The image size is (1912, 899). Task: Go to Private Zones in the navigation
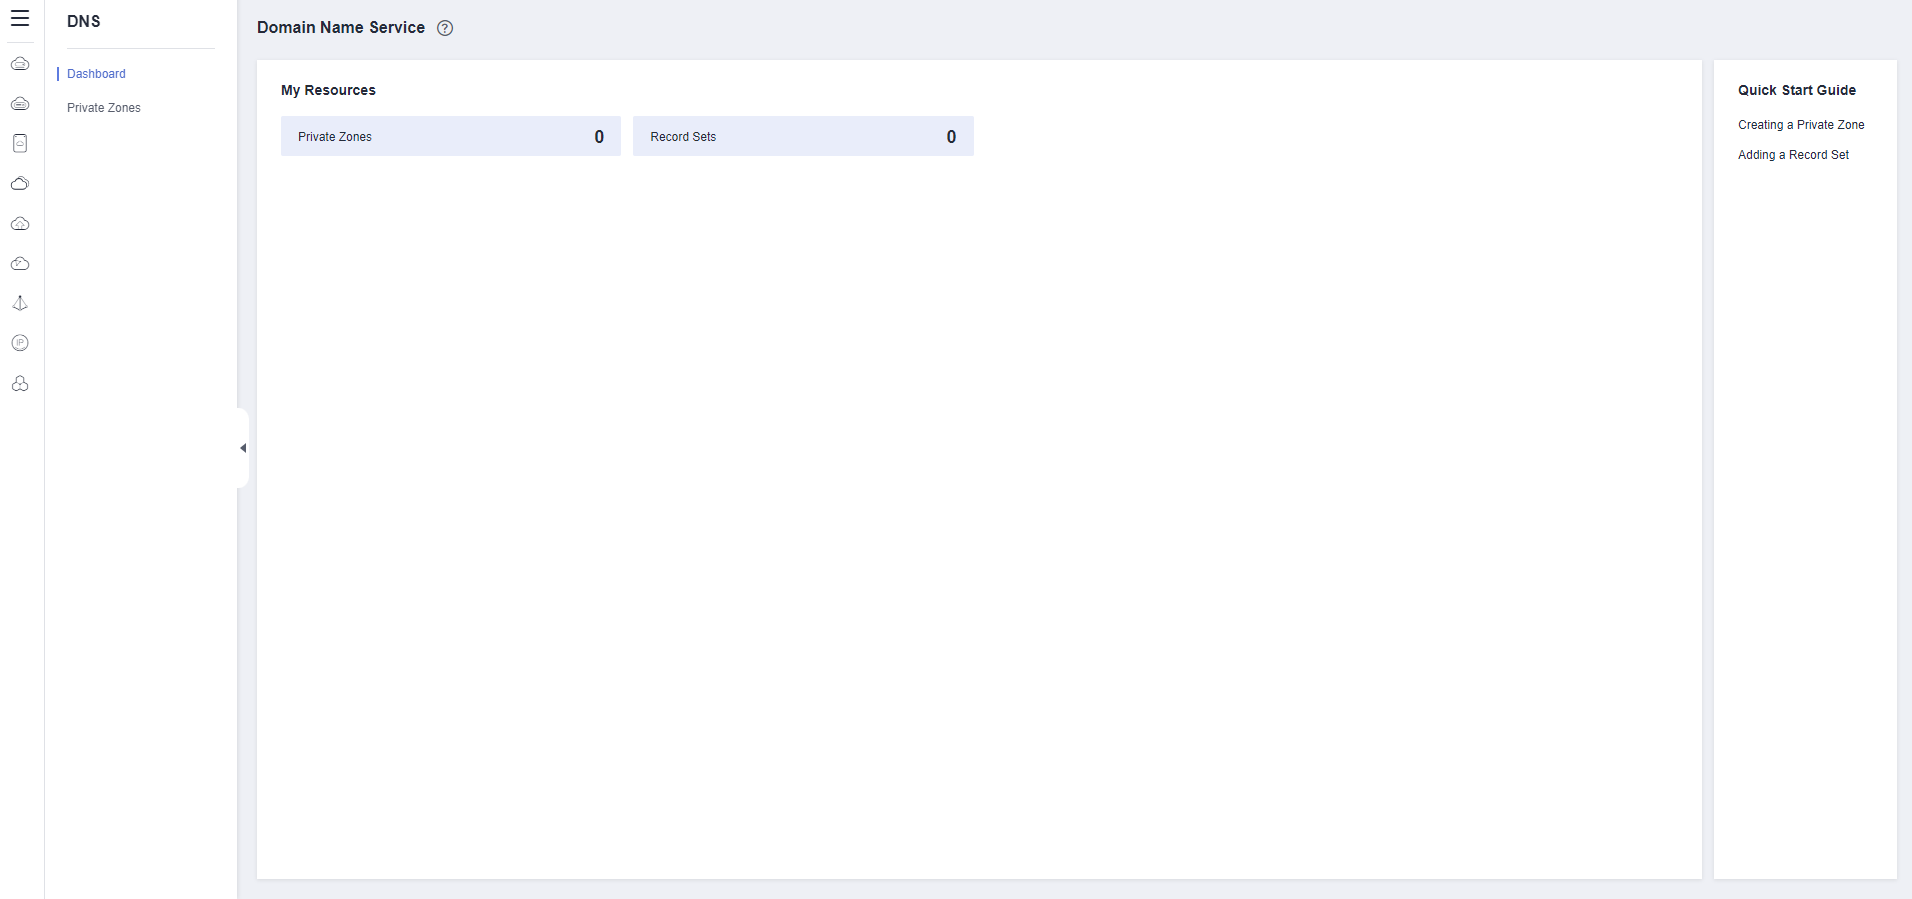coord(104,108)
